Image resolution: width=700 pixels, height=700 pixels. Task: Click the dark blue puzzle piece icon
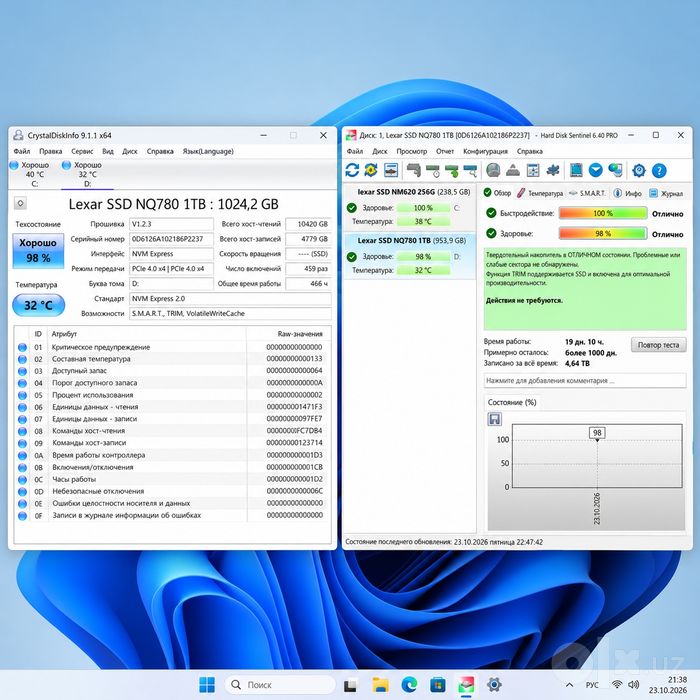pyautogui.click(x=553, y=170)
